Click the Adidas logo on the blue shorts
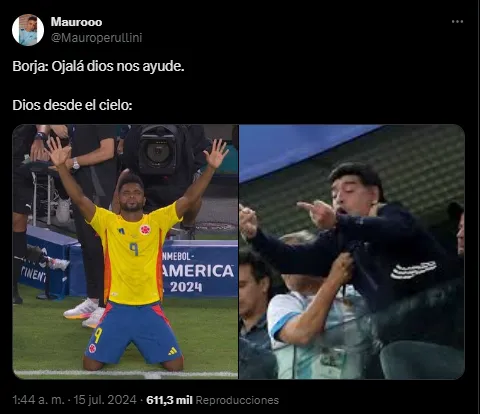Screen dimensions: 480x414 [x=172, y=351]
